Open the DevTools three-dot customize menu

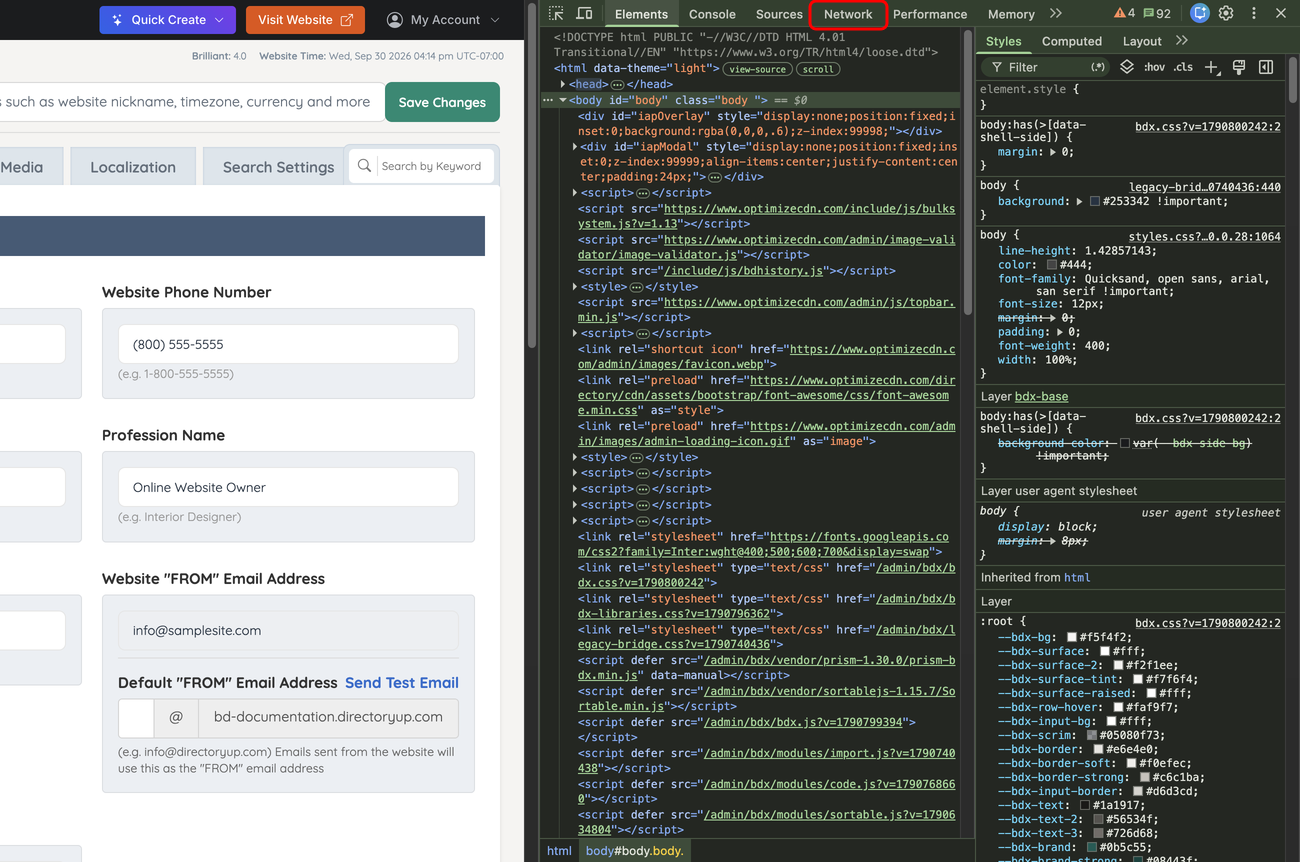1254,14
